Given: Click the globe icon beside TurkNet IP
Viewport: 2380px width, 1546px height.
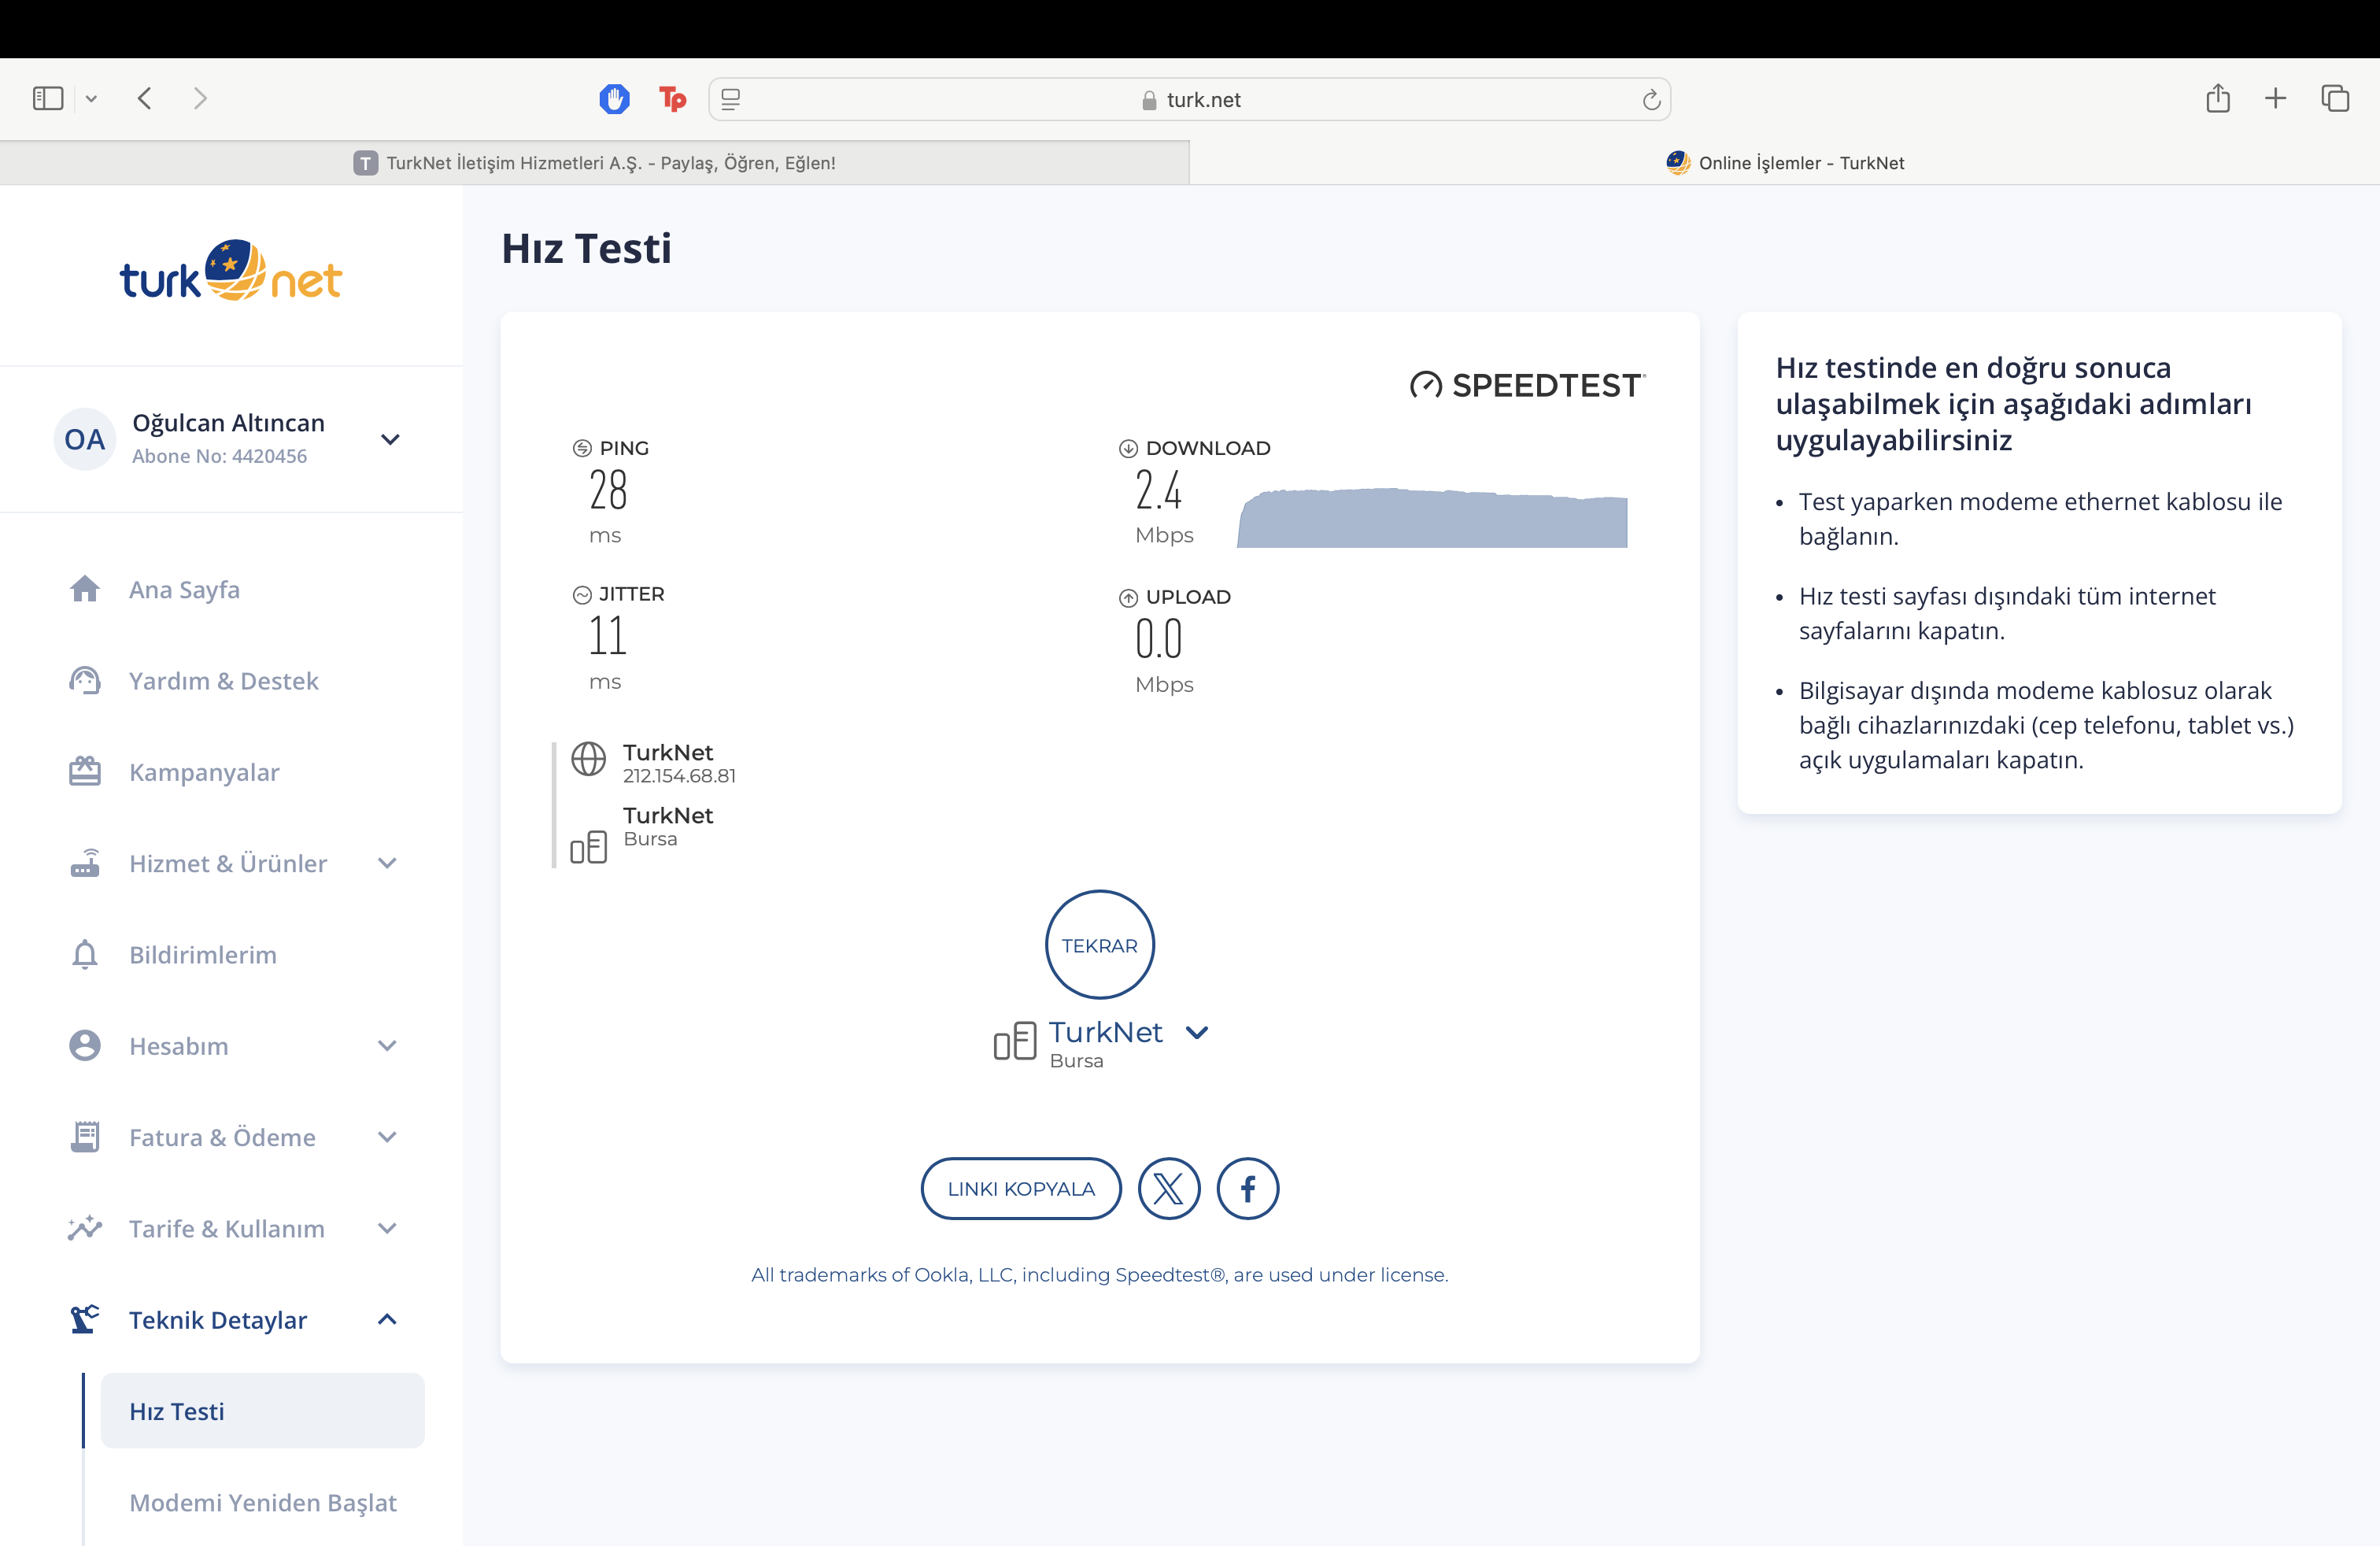Looking at the screenshot, I should [588, 759].
